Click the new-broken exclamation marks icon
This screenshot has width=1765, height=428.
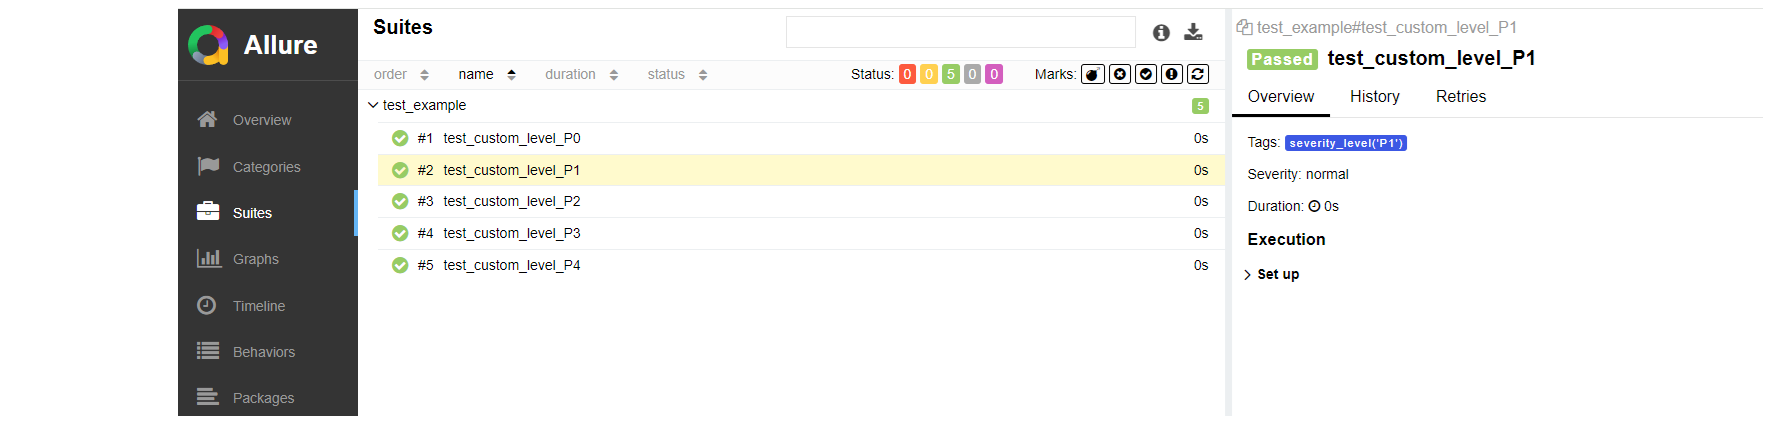pos(1172,74)
